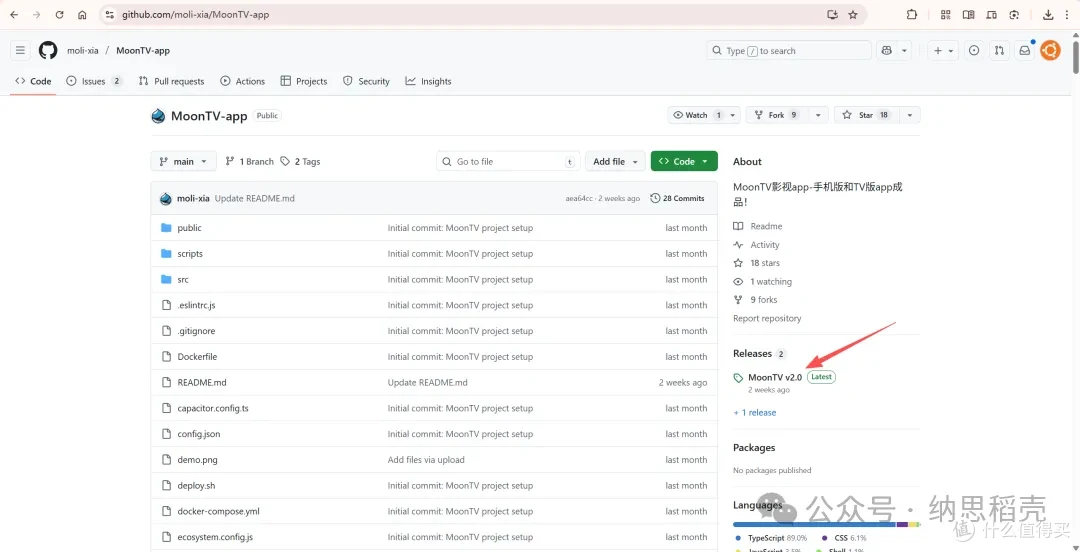Open user profile avatar menu
This screenshot has height=552, width=1080.
click(x=1050, y=50)
